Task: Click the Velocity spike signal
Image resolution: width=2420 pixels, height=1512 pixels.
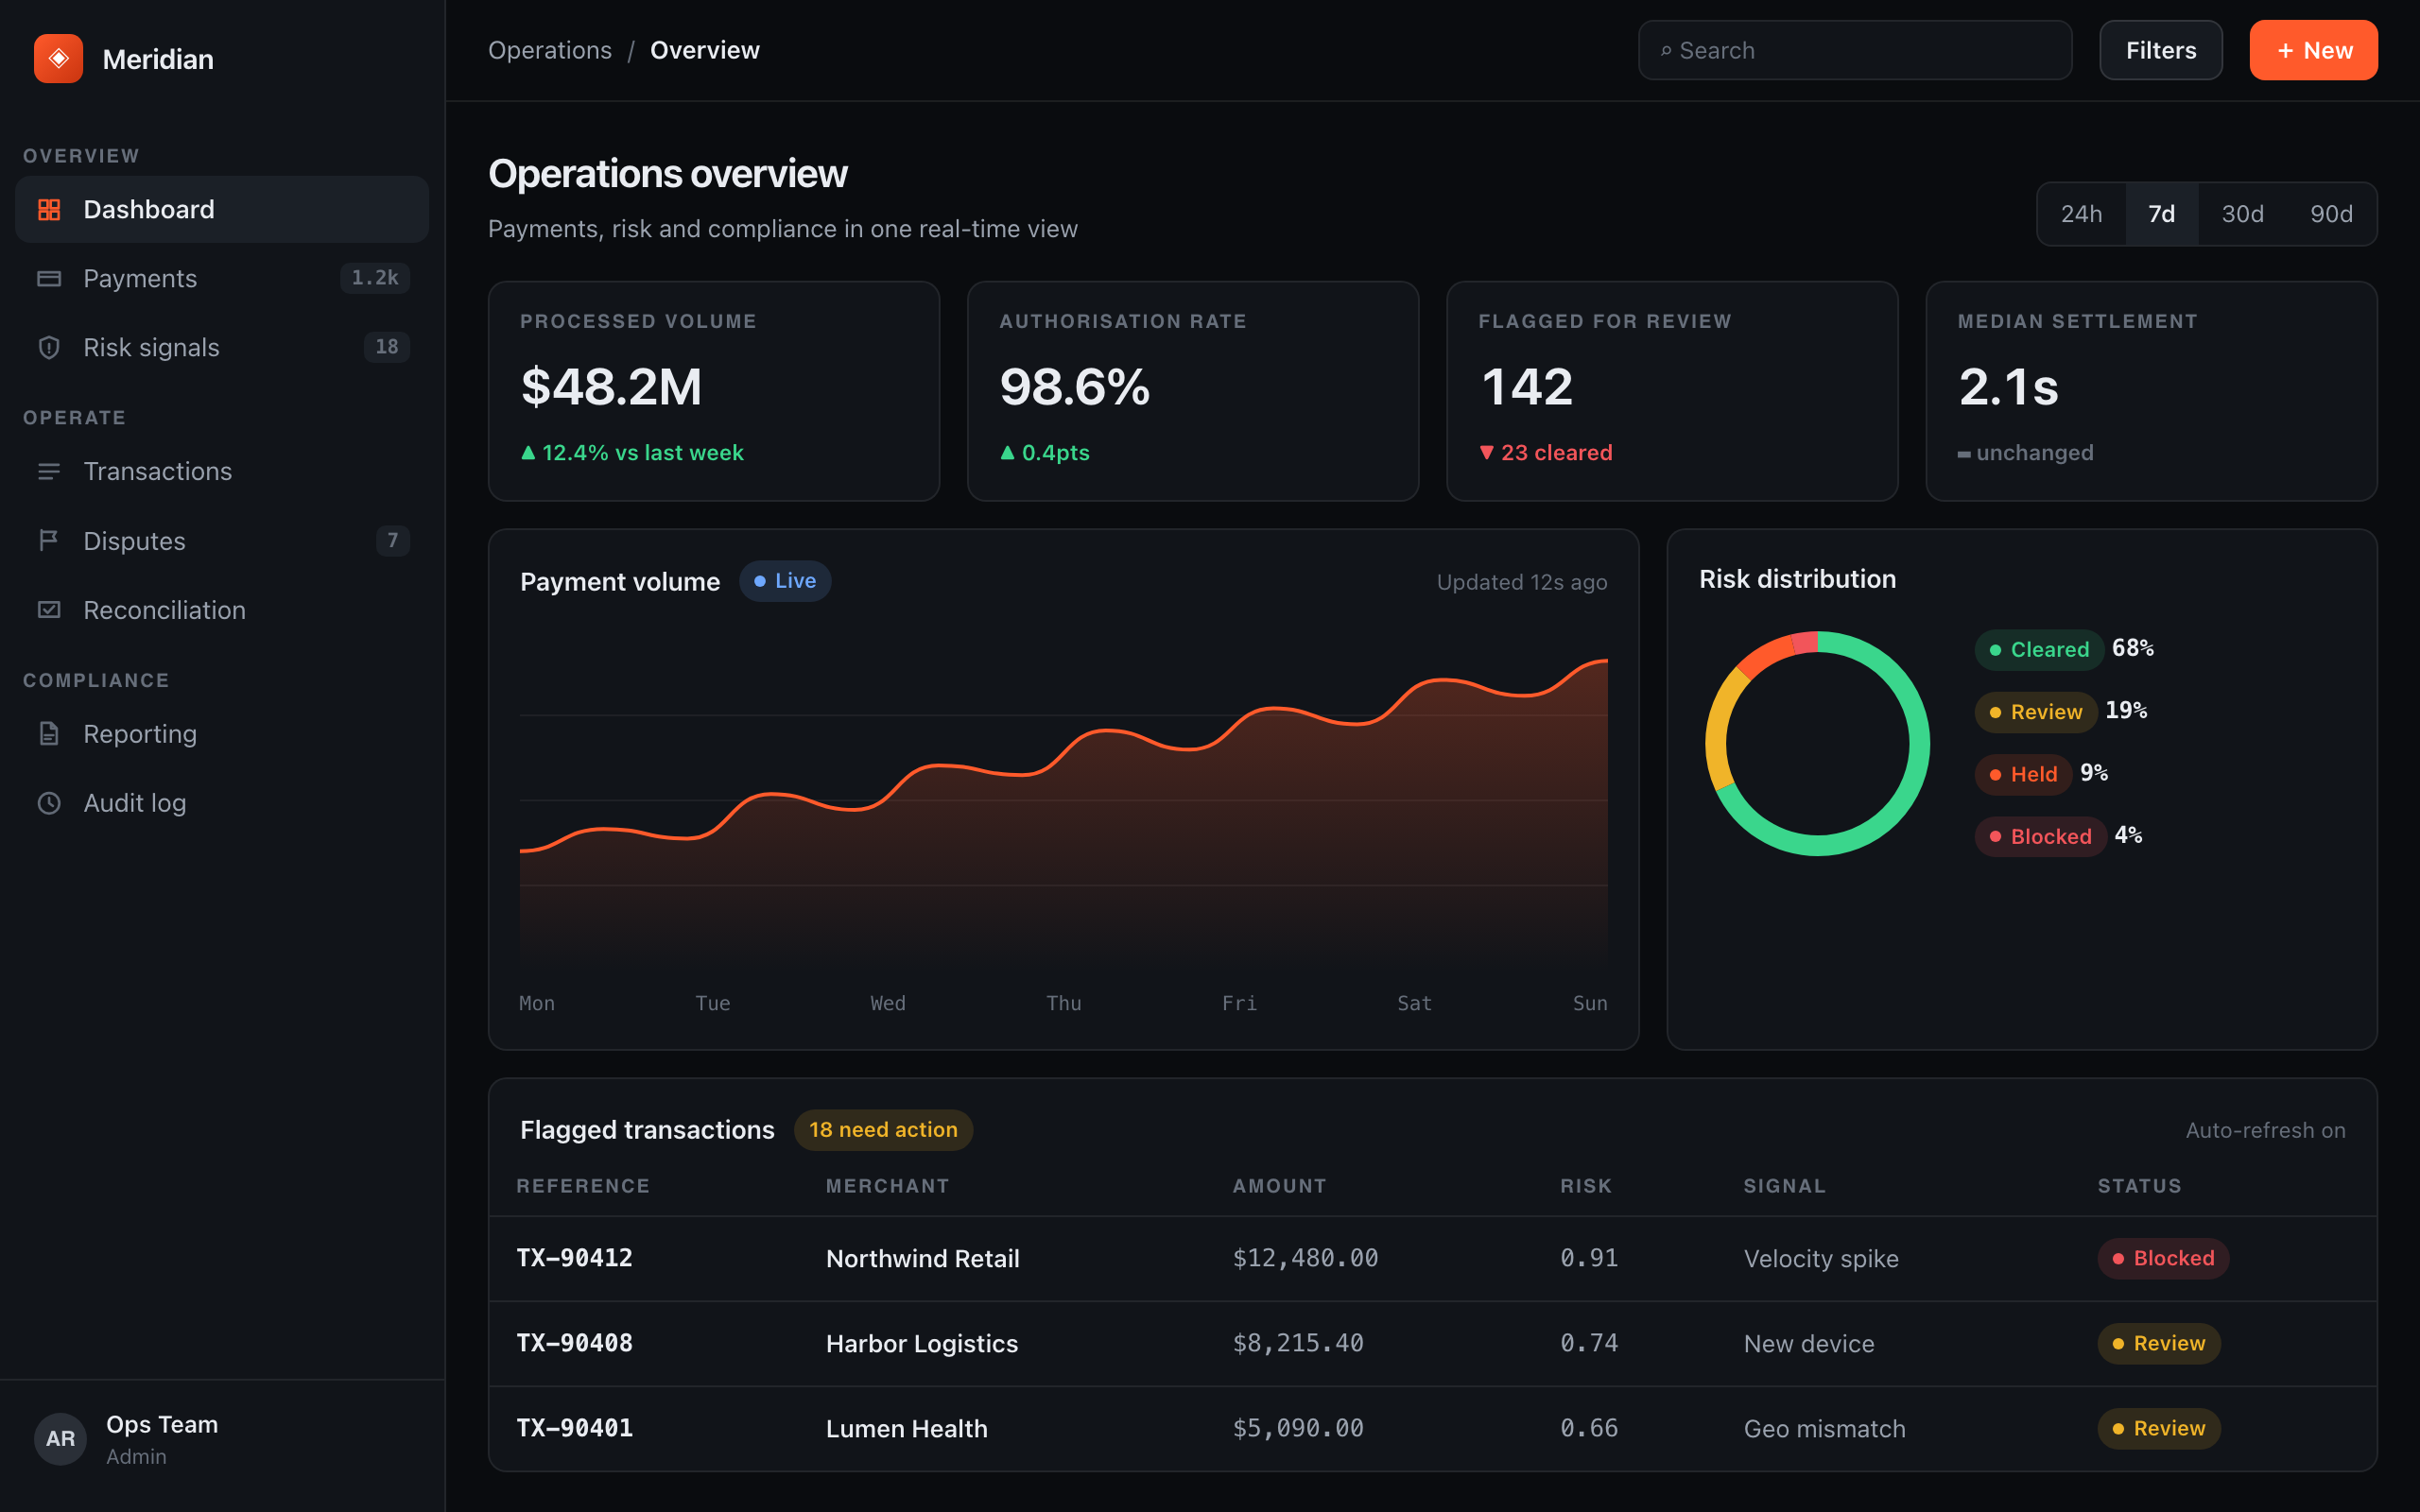Action: (x=1820, y=1258)
